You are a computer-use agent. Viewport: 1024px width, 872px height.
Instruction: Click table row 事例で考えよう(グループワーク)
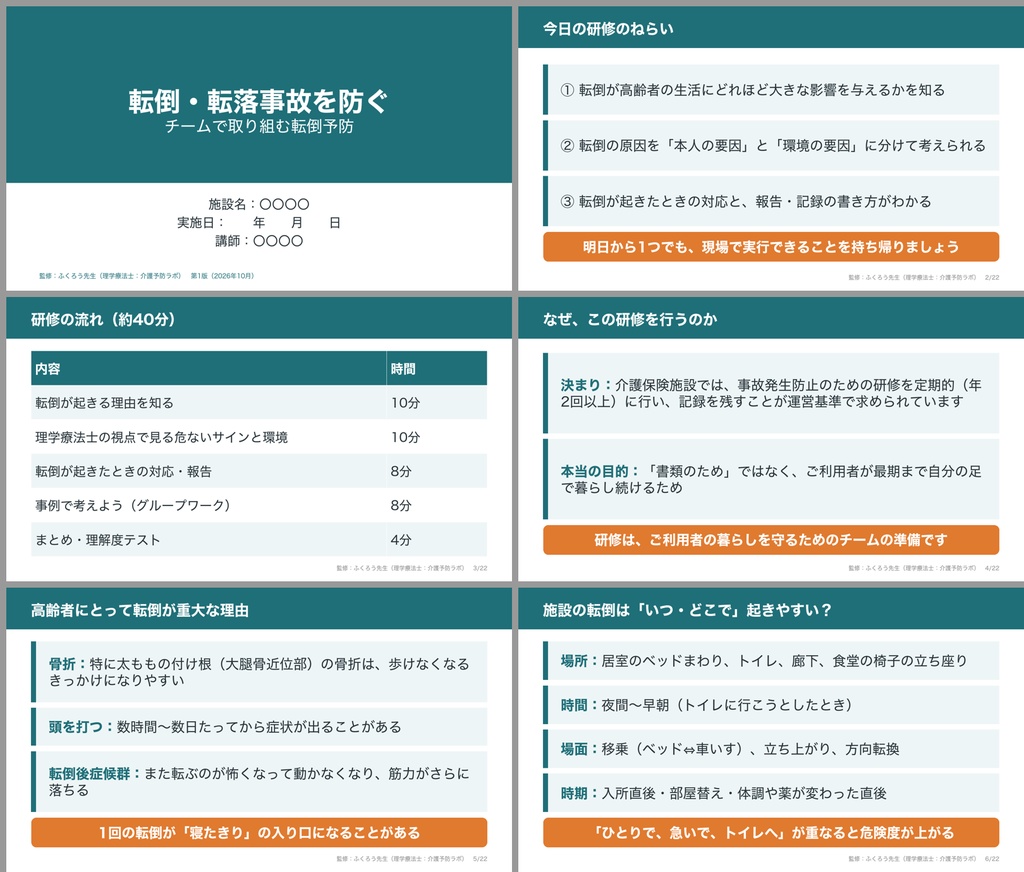point(259,505)
